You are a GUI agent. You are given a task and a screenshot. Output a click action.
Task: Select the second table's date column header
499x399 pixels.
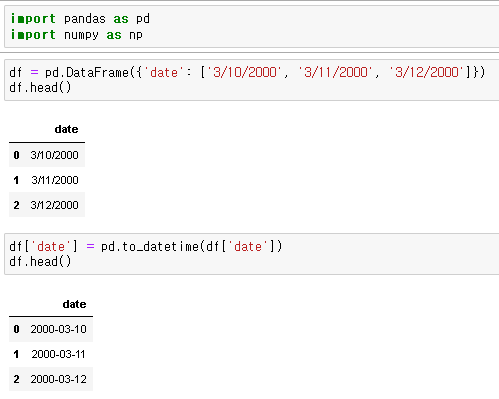[x=74, y=304]
